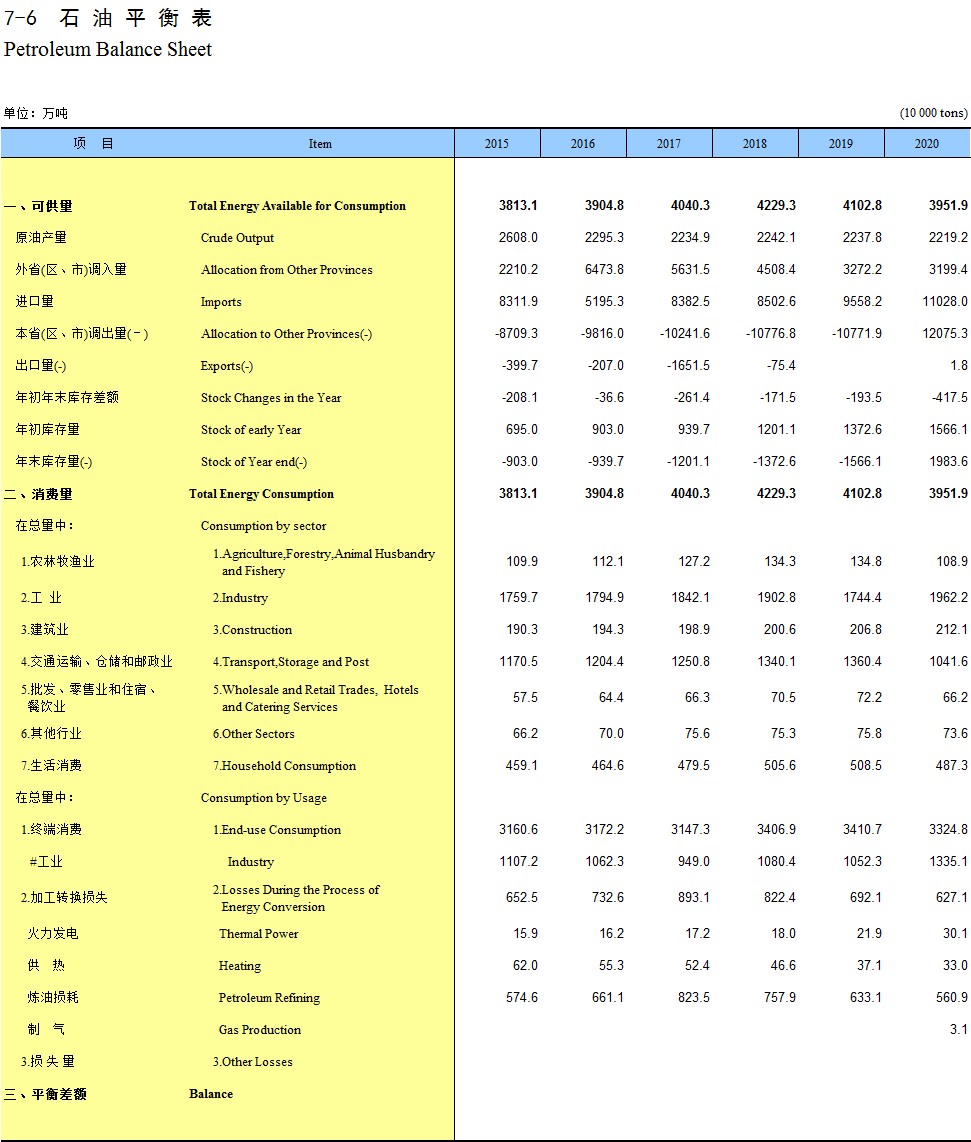Click 2015 Crude Output value 2608.0

coord(518,238)
